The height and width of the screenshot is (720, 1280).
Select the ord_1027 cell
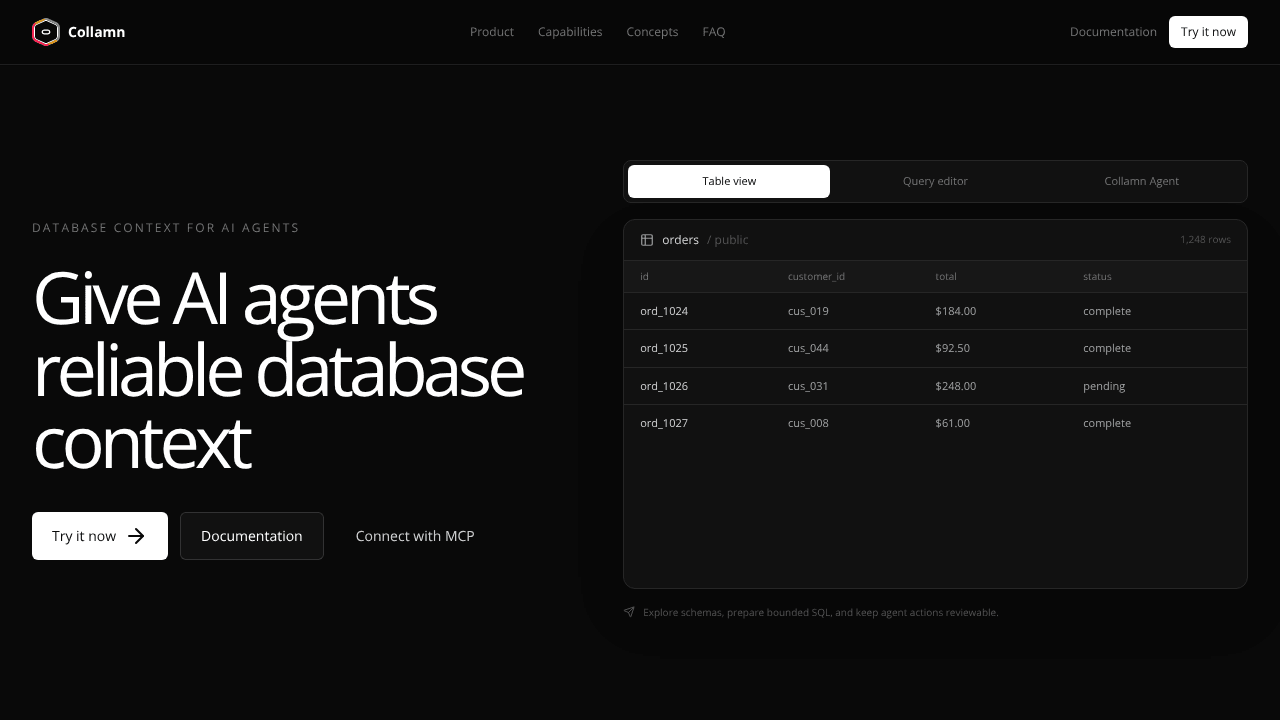(x=664, y=423)
